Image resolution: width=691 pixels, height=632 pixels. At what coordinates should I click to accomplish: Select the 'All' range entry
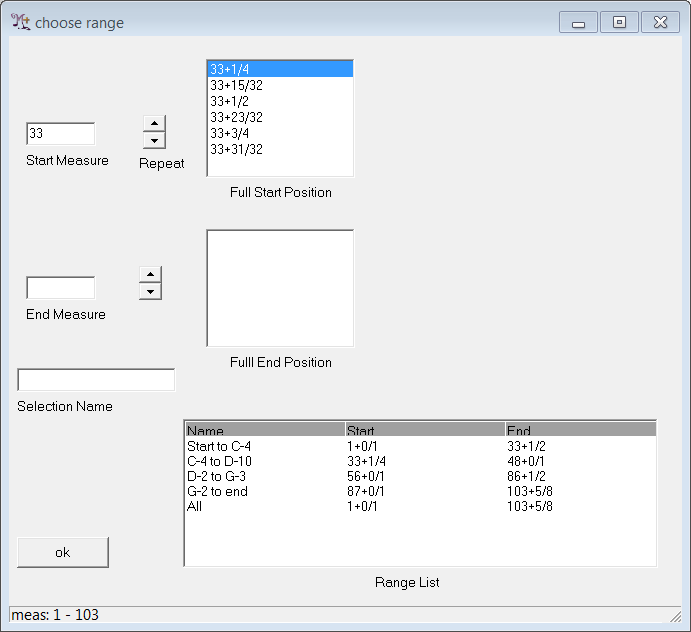click(x=194, y=506)
